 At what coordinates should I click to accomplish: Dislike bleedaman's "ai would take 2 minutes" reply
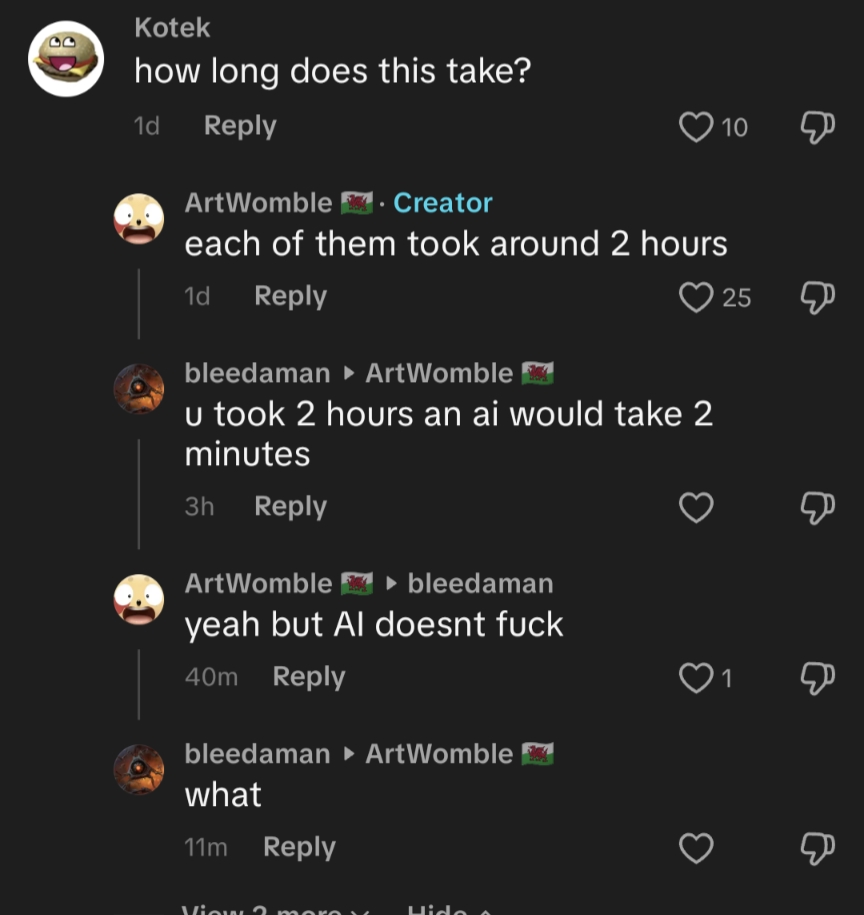[818, 508]
